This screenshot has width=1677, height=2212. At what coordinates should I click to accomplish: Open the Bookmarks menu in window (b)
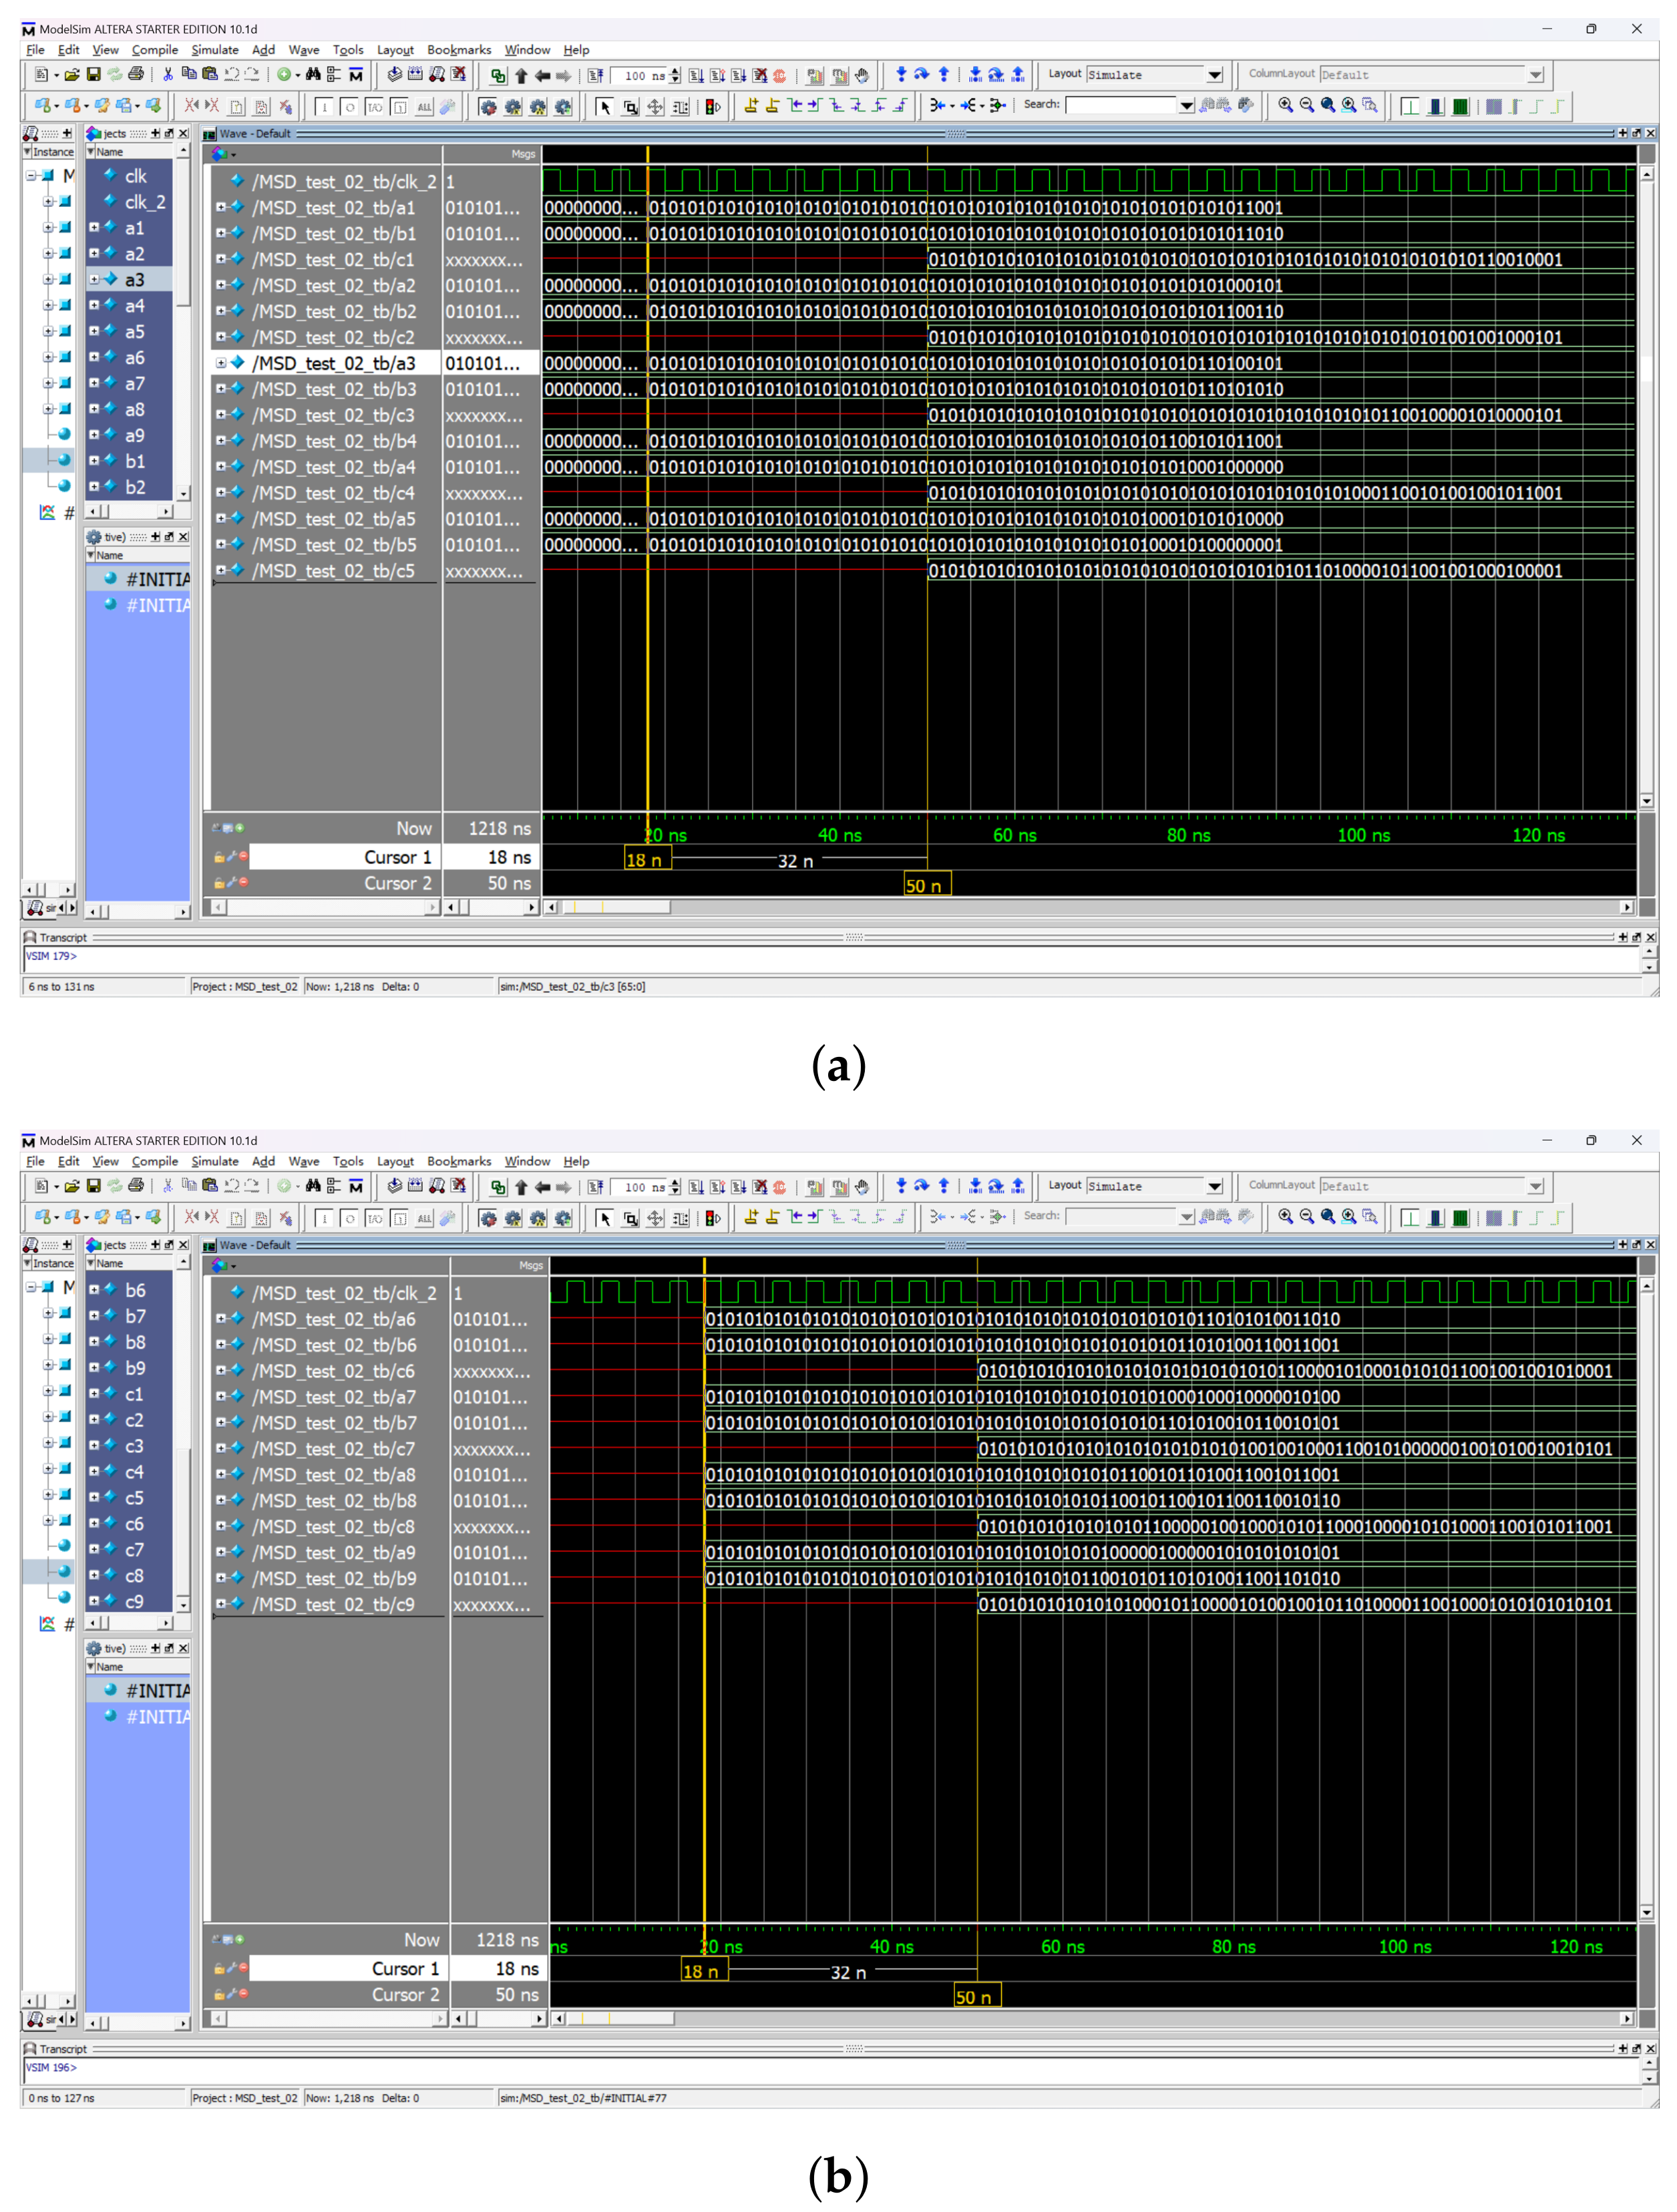click(458, 1161)
